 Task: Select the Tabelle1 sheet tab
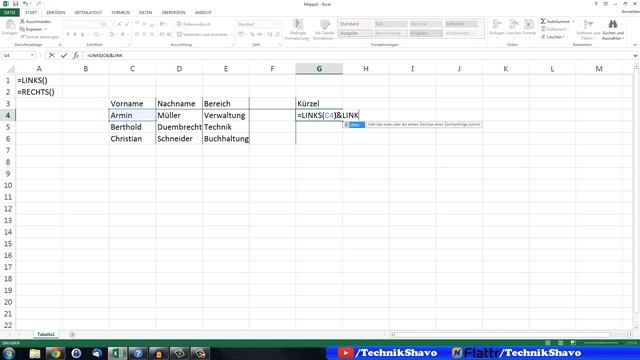click(x=46, y=334)
